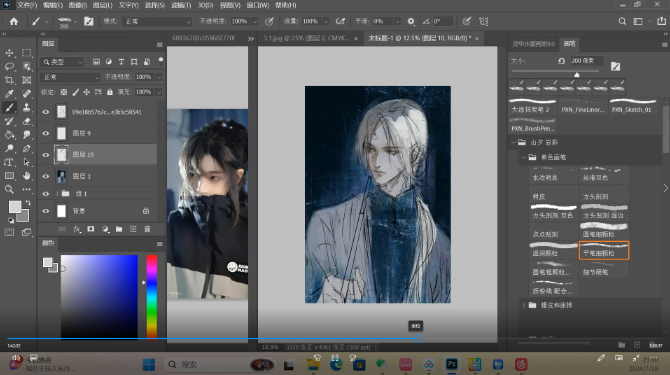
Task: Select the Rectangular Marquee tool
Action: tap(26, 53)
